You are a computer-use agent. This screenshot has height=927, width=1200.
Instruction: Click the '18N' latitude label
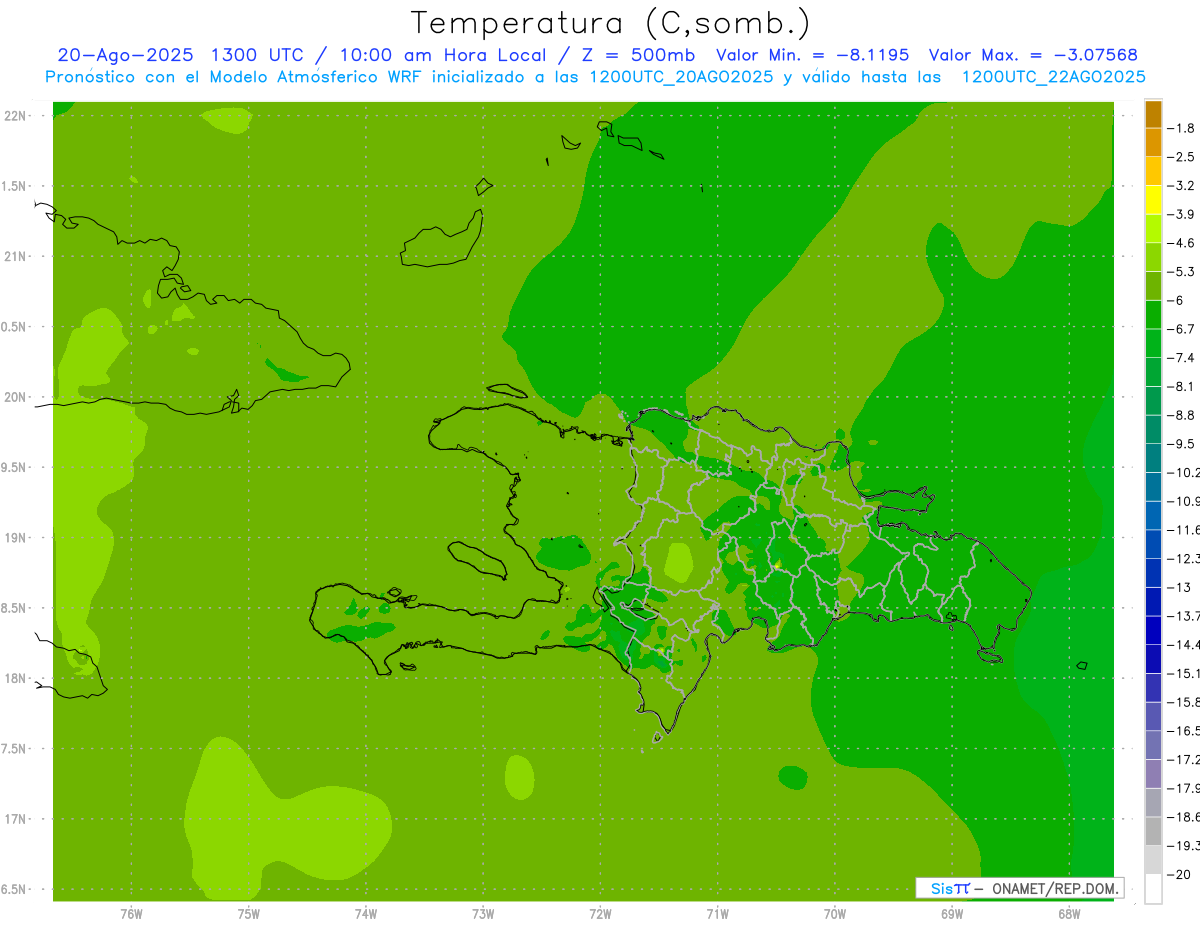tap(15, 678)
